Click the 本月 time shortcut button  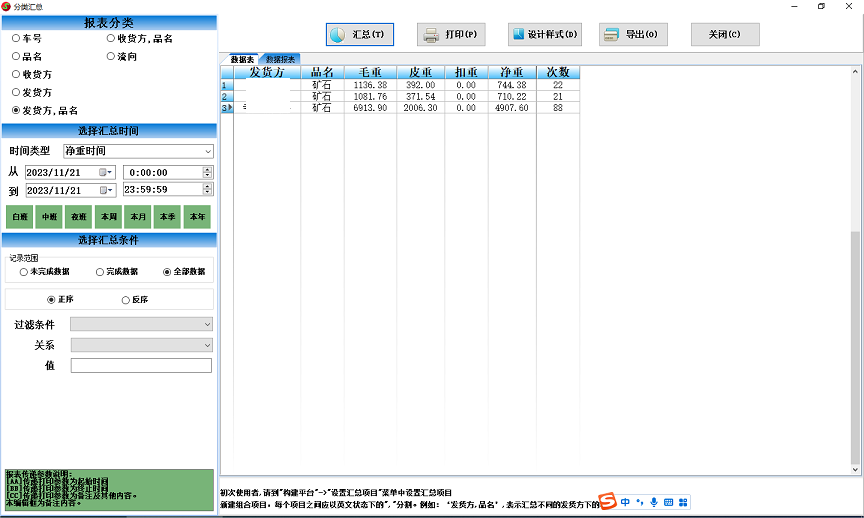[138, 217]
